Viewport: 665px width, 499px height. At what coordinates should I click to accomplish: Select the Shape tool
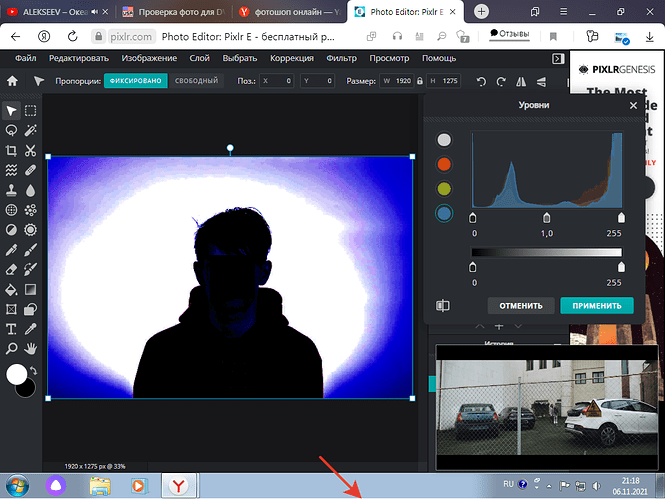31,309
